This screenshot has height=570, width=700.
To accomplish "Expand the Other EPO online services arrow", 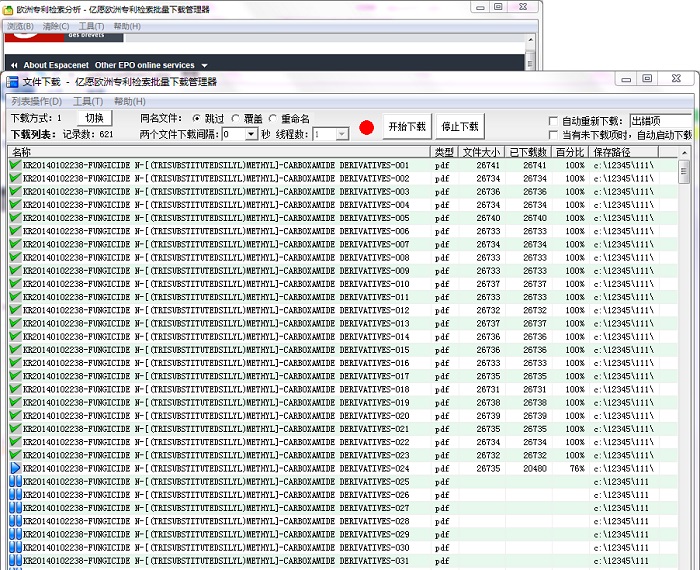I will click(204, 66).
